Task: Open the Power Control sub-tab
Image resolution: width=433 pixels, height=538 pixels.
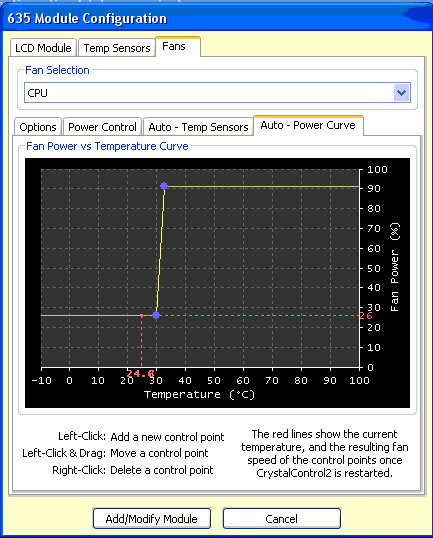Action: pyautogui.click(x=102, y=127)
